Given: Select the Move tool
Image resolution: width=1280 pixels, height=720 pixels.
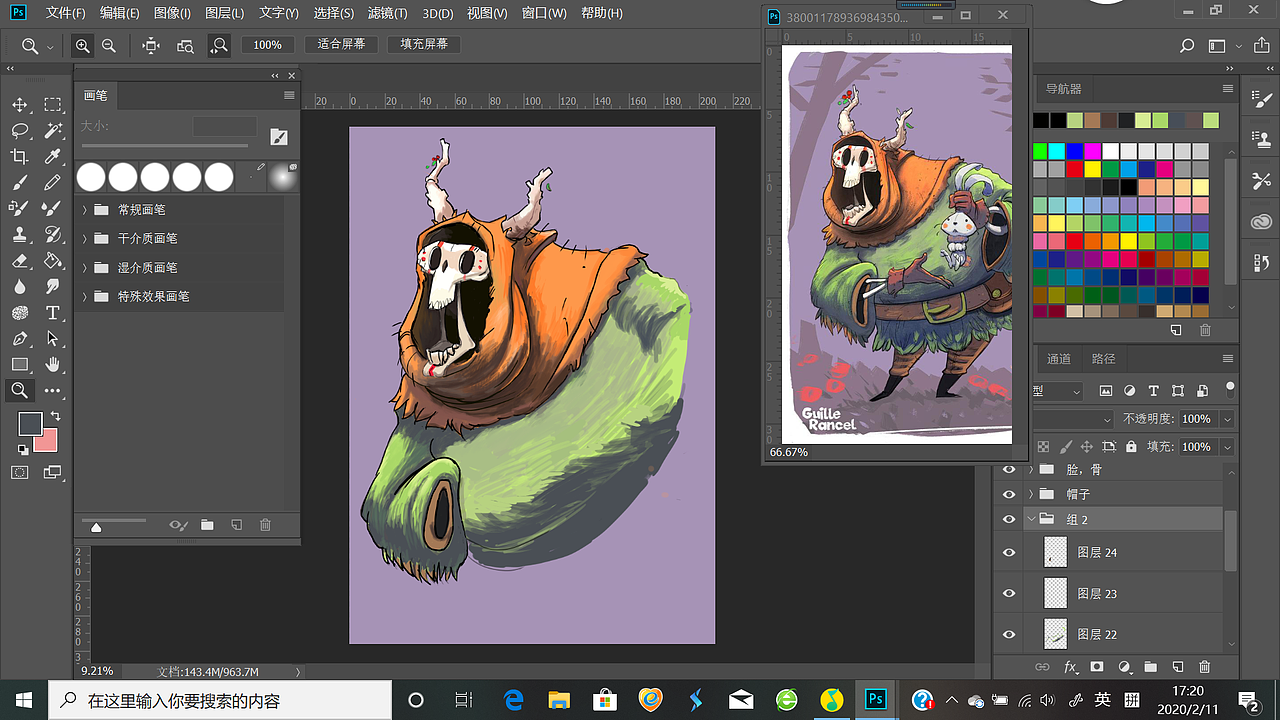Looking at the screenshot, I should point(19,105).
